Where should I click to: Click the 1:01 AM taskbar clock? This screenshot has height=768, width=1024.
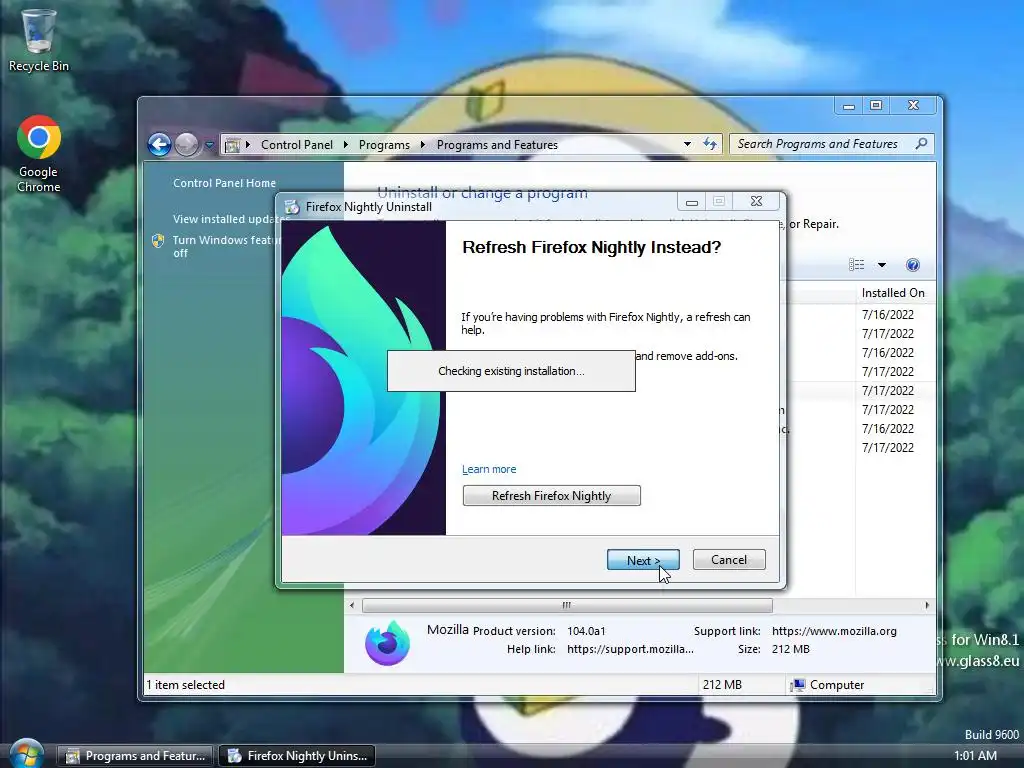point(975,756)
